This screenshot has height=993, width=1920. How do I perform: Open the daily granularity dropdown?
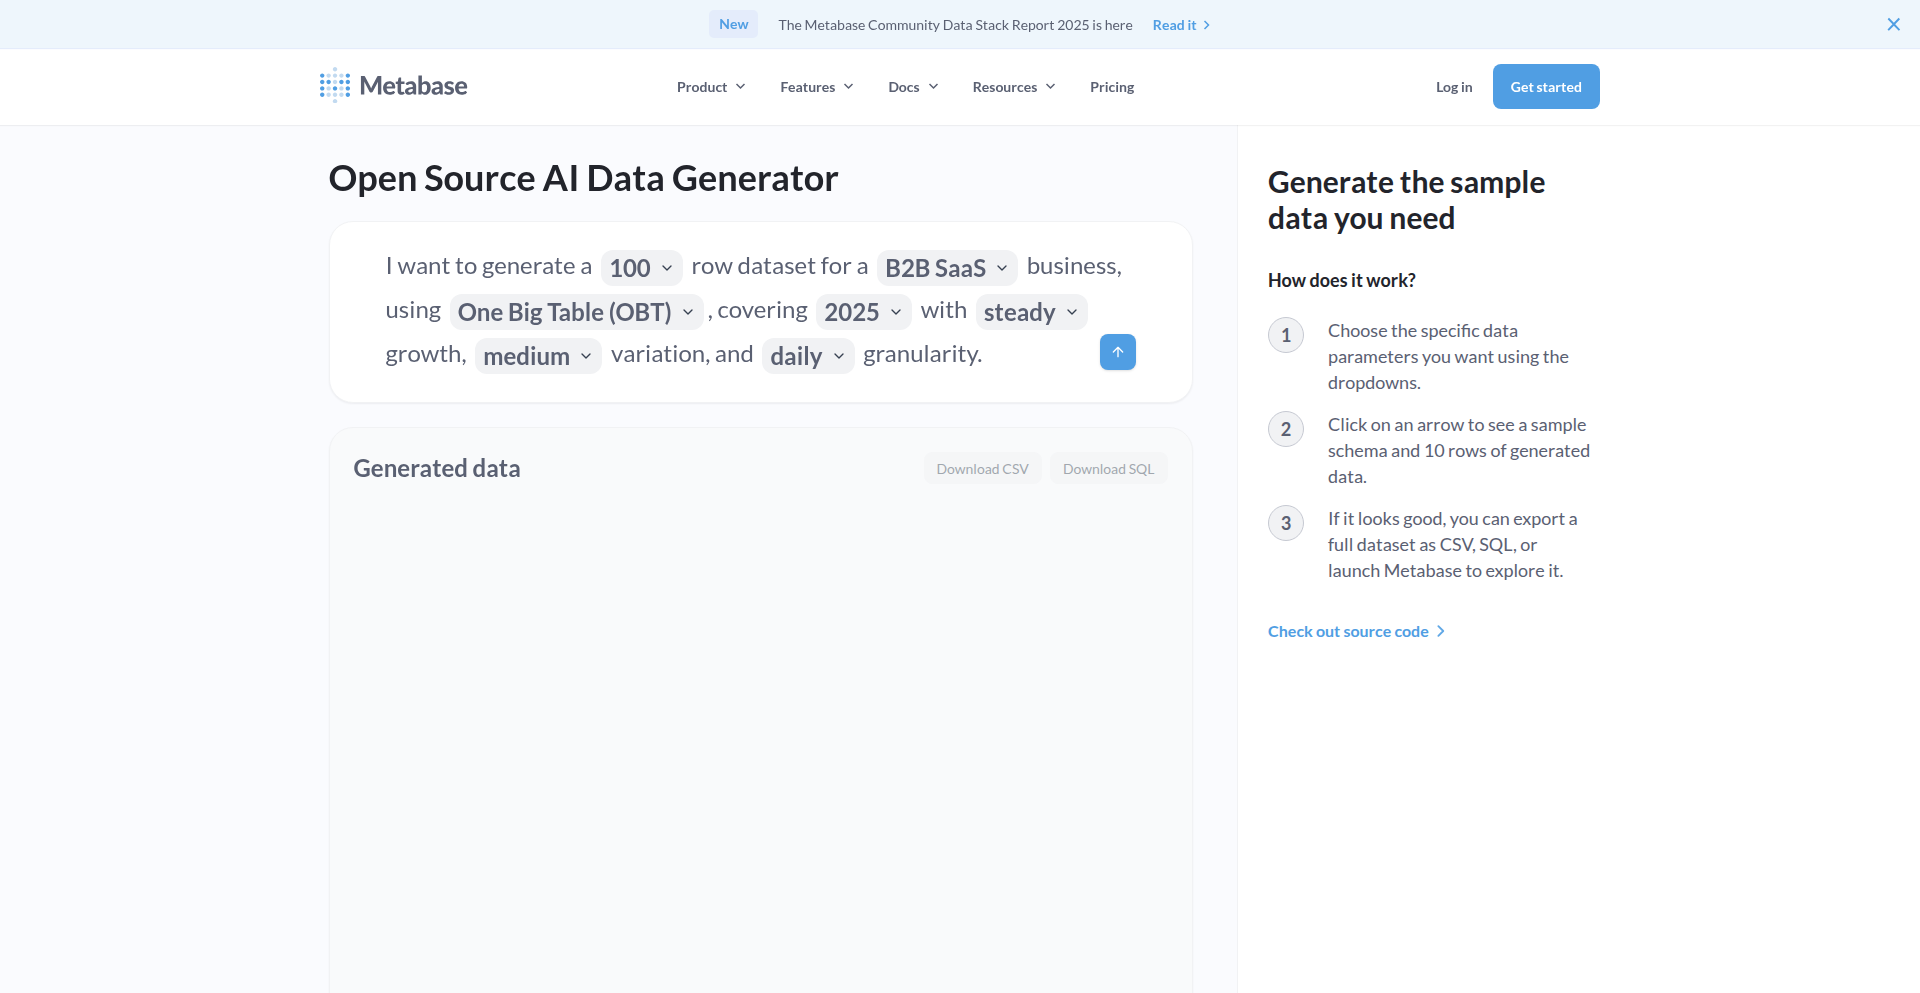click(x=808, y=356)
